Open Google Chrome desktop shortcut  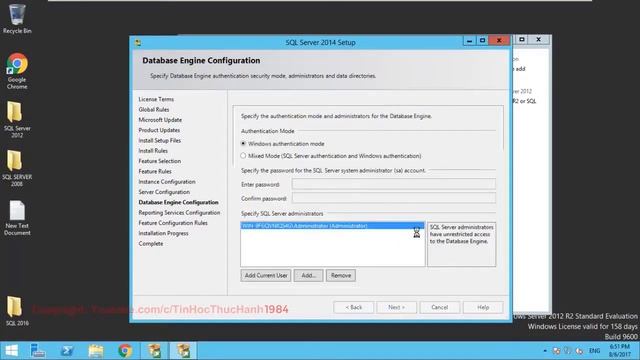point(17,71)
